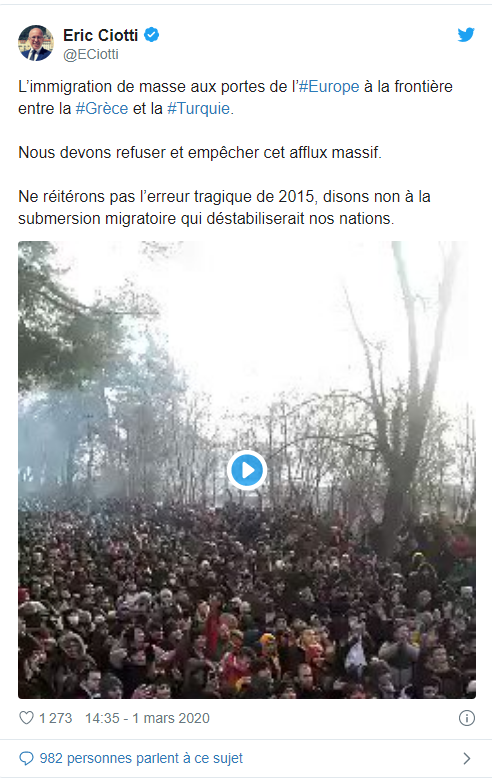
Task: Like the tweet with heart icon
Action: coord(26,718)
